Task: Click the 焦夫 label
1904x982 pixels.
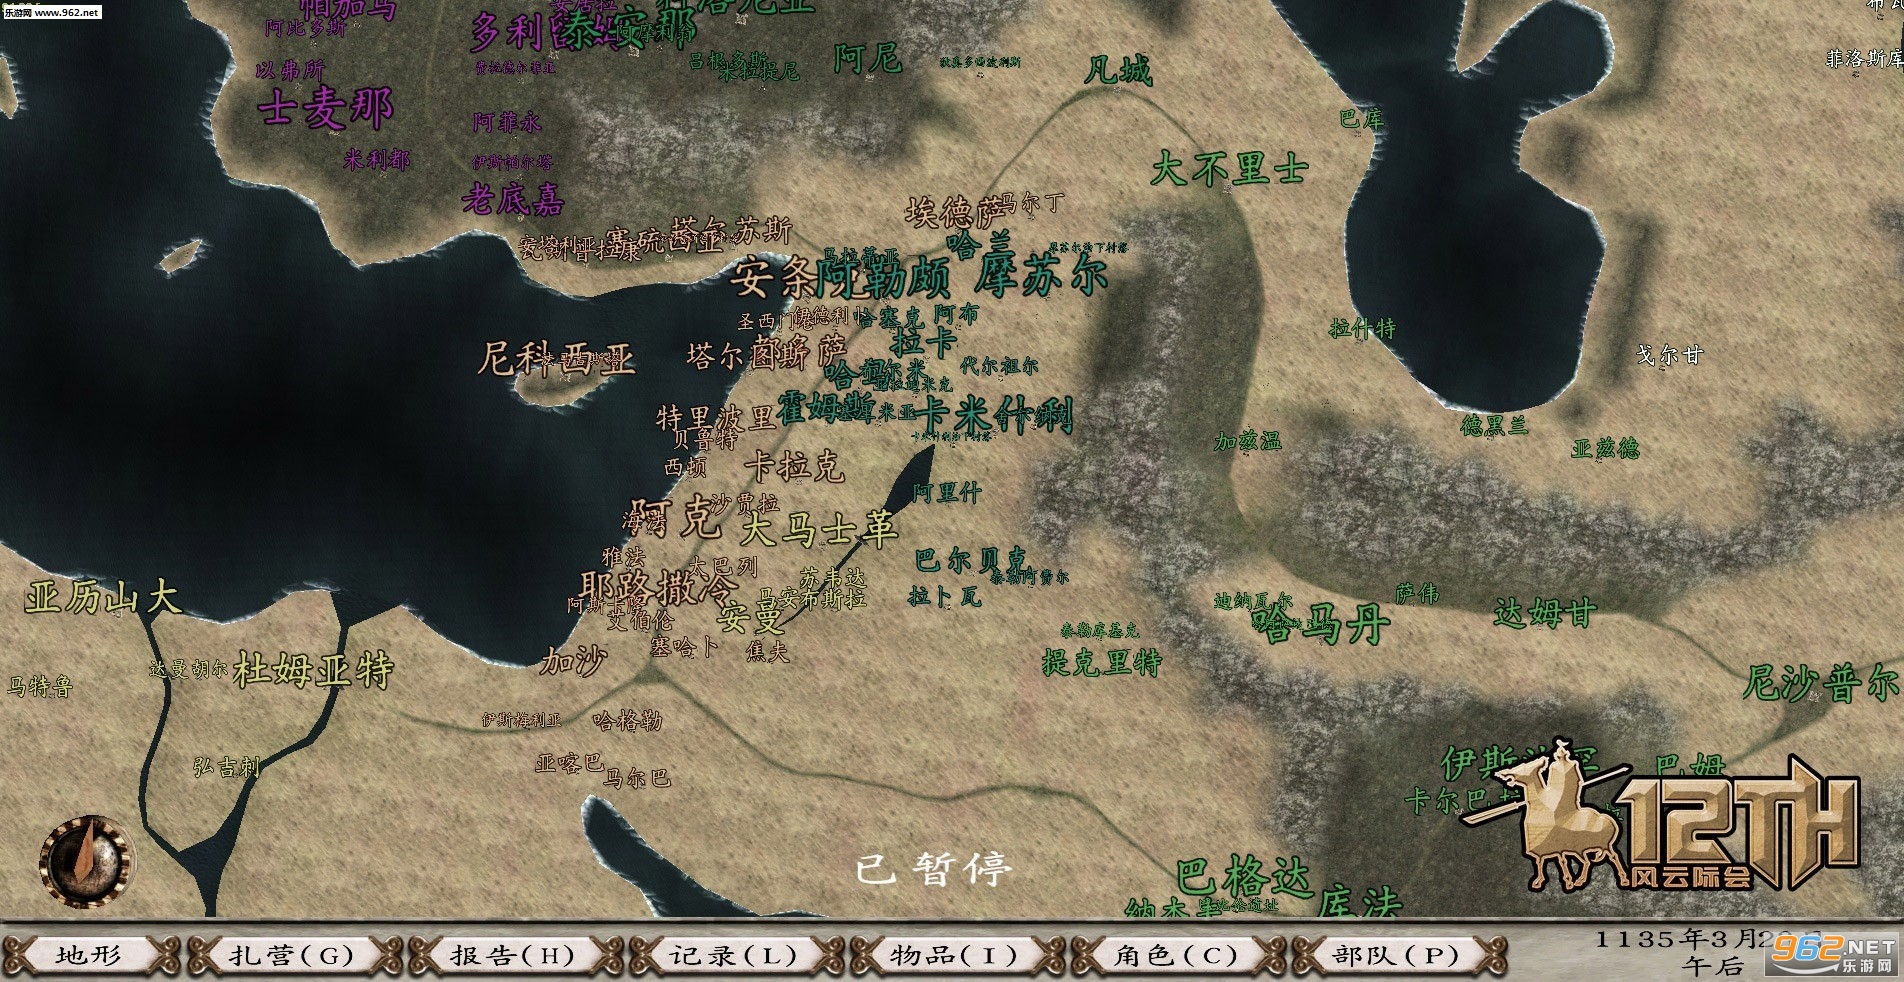Action: point(767,651)
